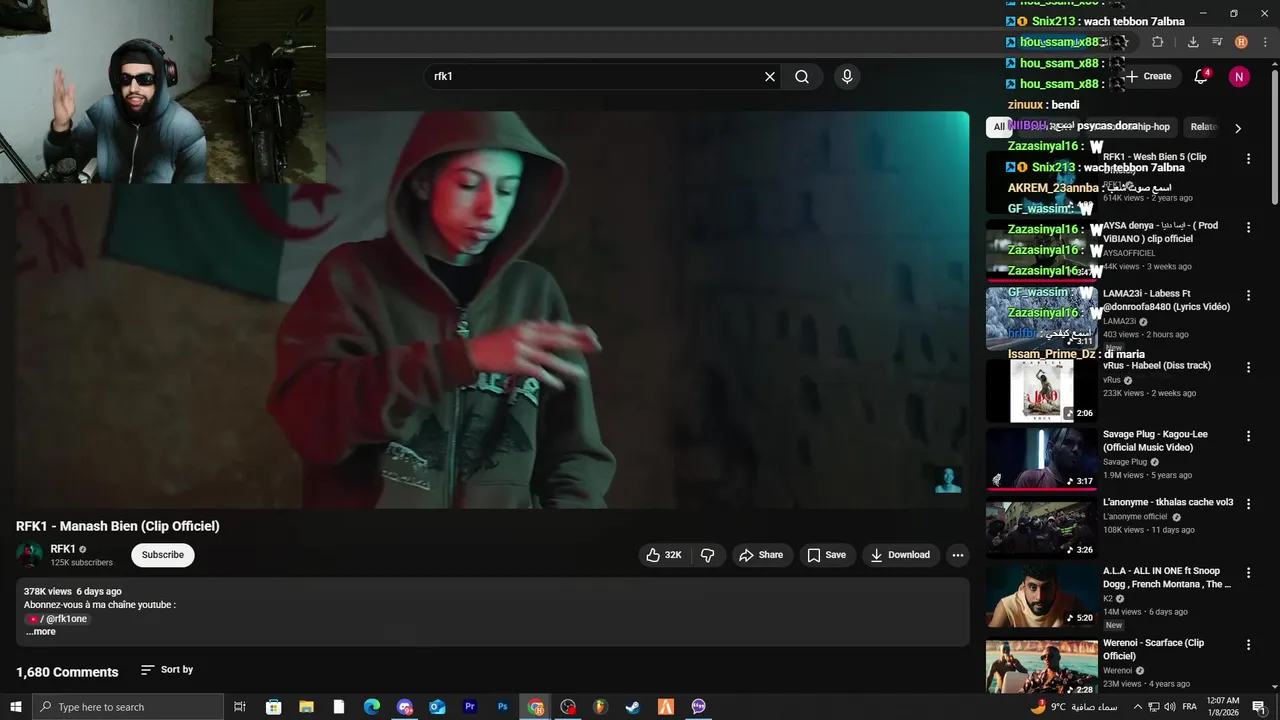The width and height of the screenshot is (1280, 720).
Task: Open options for LAMA23i Labess video
Action: pos(1248,295)
